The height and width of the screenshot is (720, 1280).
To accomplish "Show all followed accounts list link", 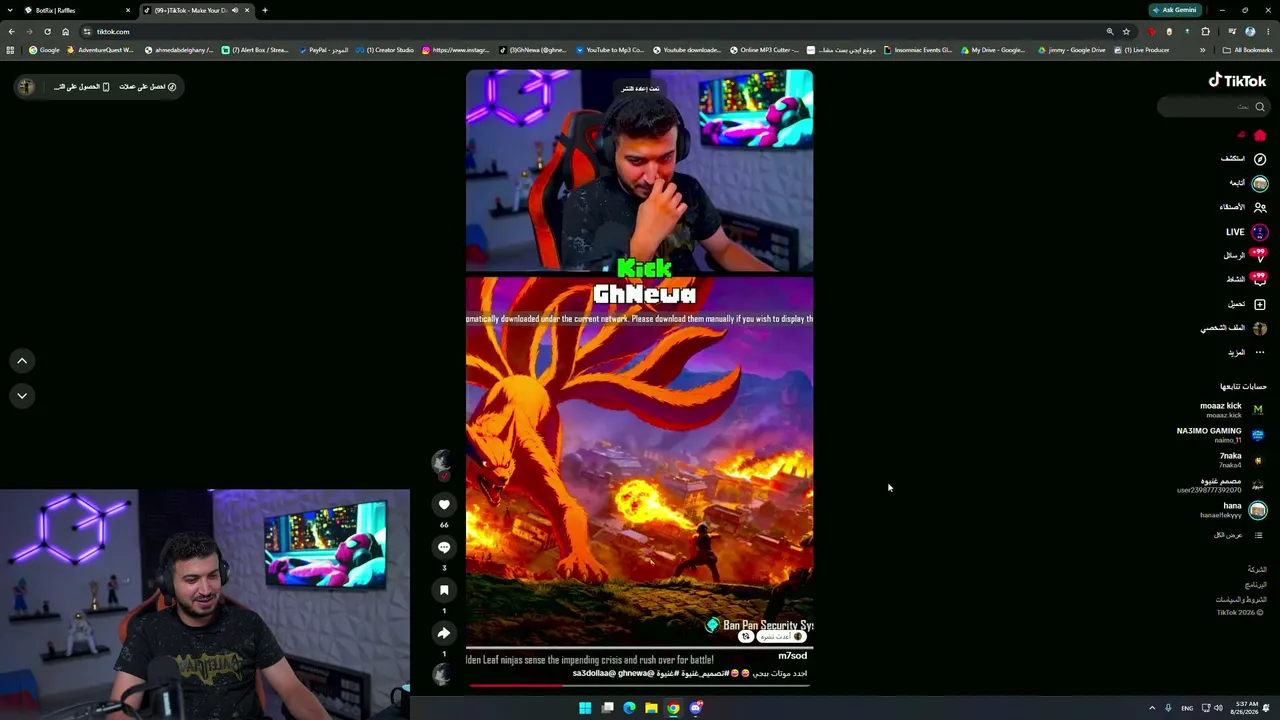I will pyautogui.click(x=1240, y=535).
